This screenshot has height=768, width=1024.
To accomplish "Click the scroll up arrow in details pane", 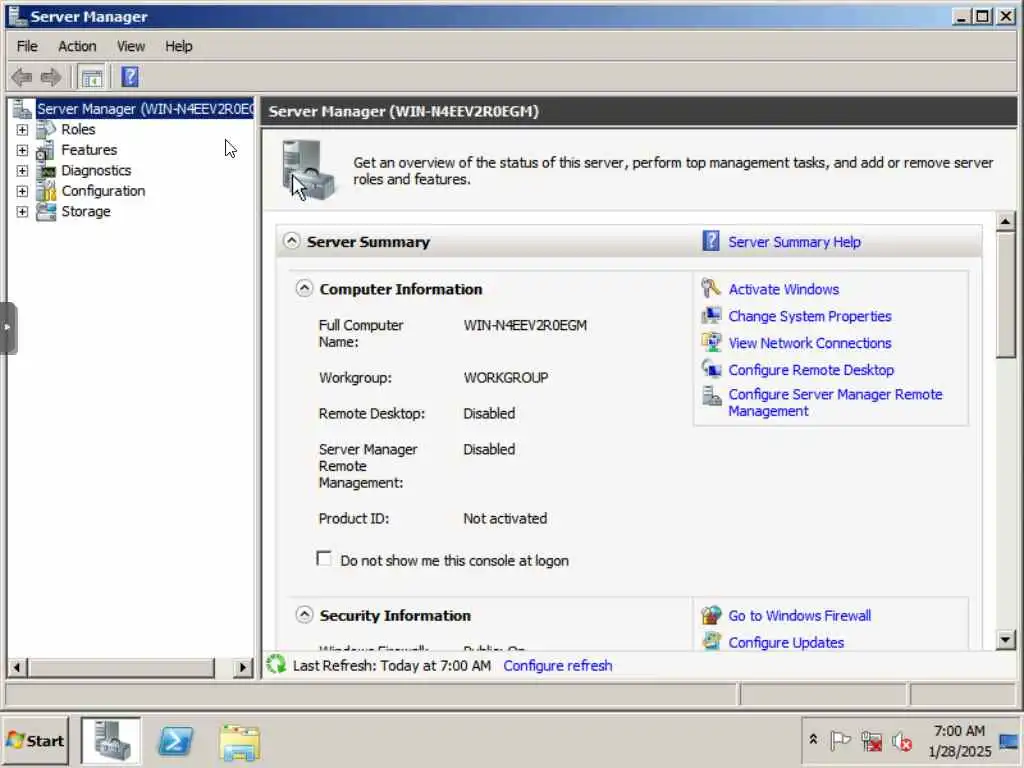I will [x=1005, y=221].
